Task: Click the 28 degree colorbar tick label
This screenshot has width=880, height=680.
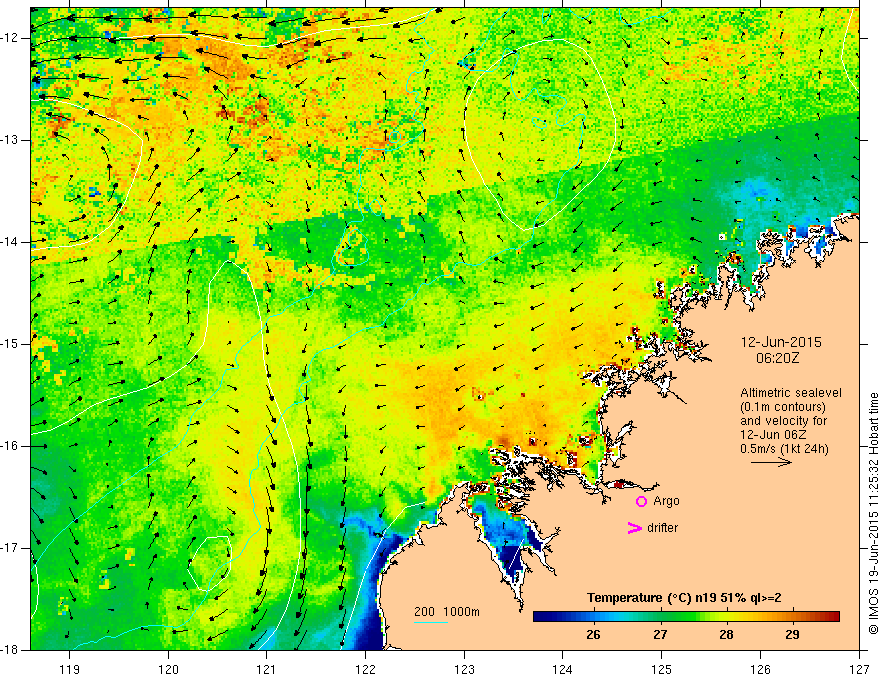Action: pyautogui.click(x=726, y=635)
